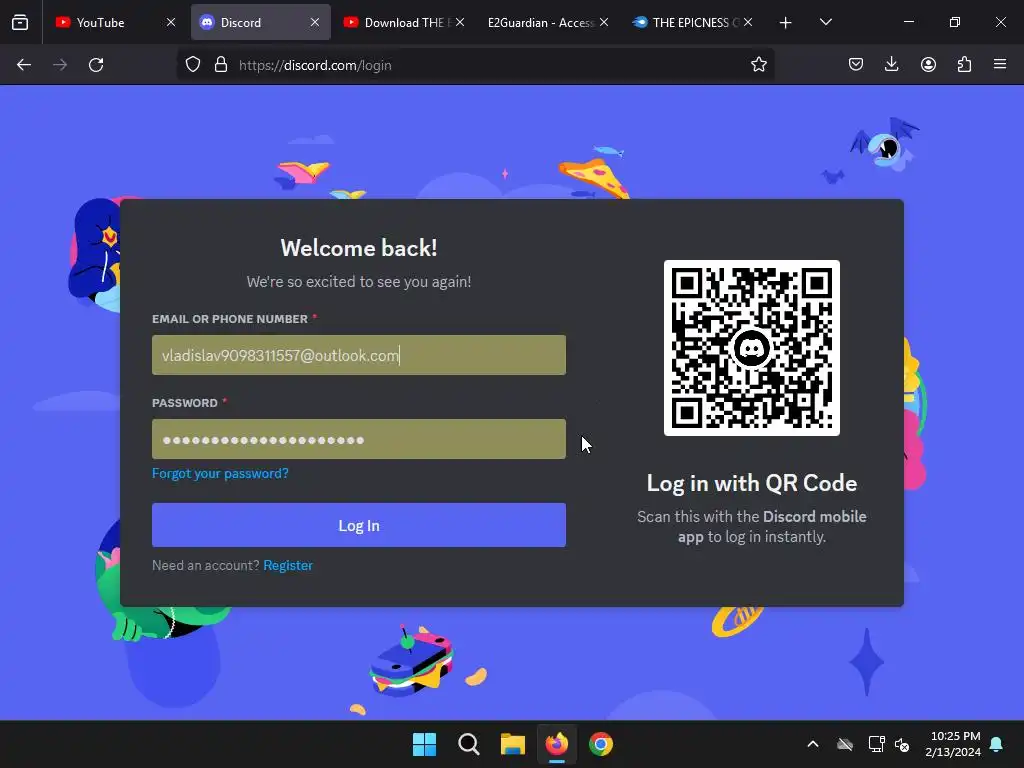The width and height of the screenshot is (1024, 768).
Task: Click the email or phone number field
Action: [359, 355]
